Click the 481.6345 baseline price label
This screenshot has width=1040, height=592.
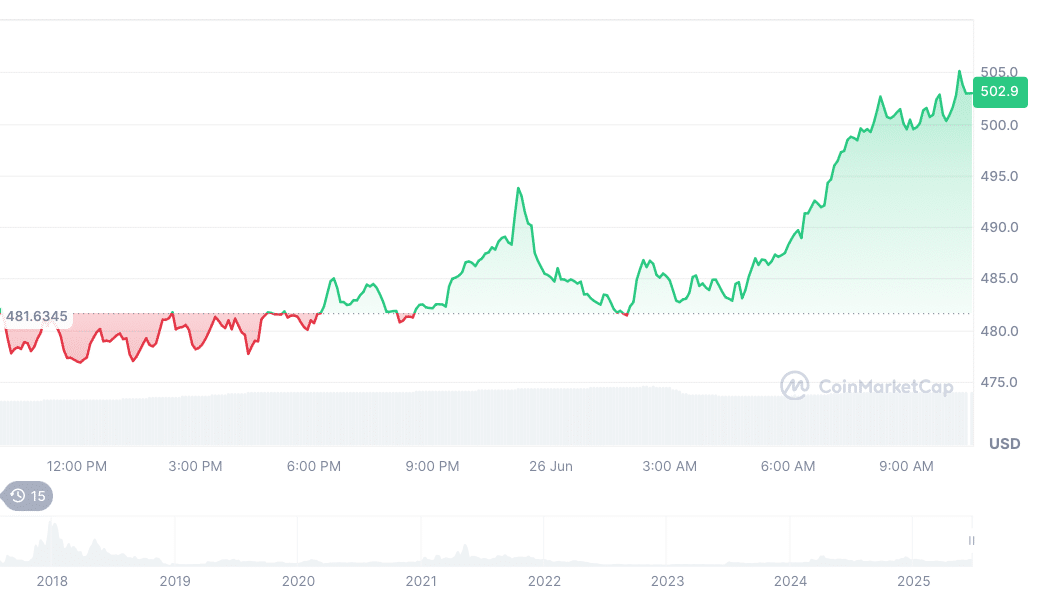(x=37, y=317)
